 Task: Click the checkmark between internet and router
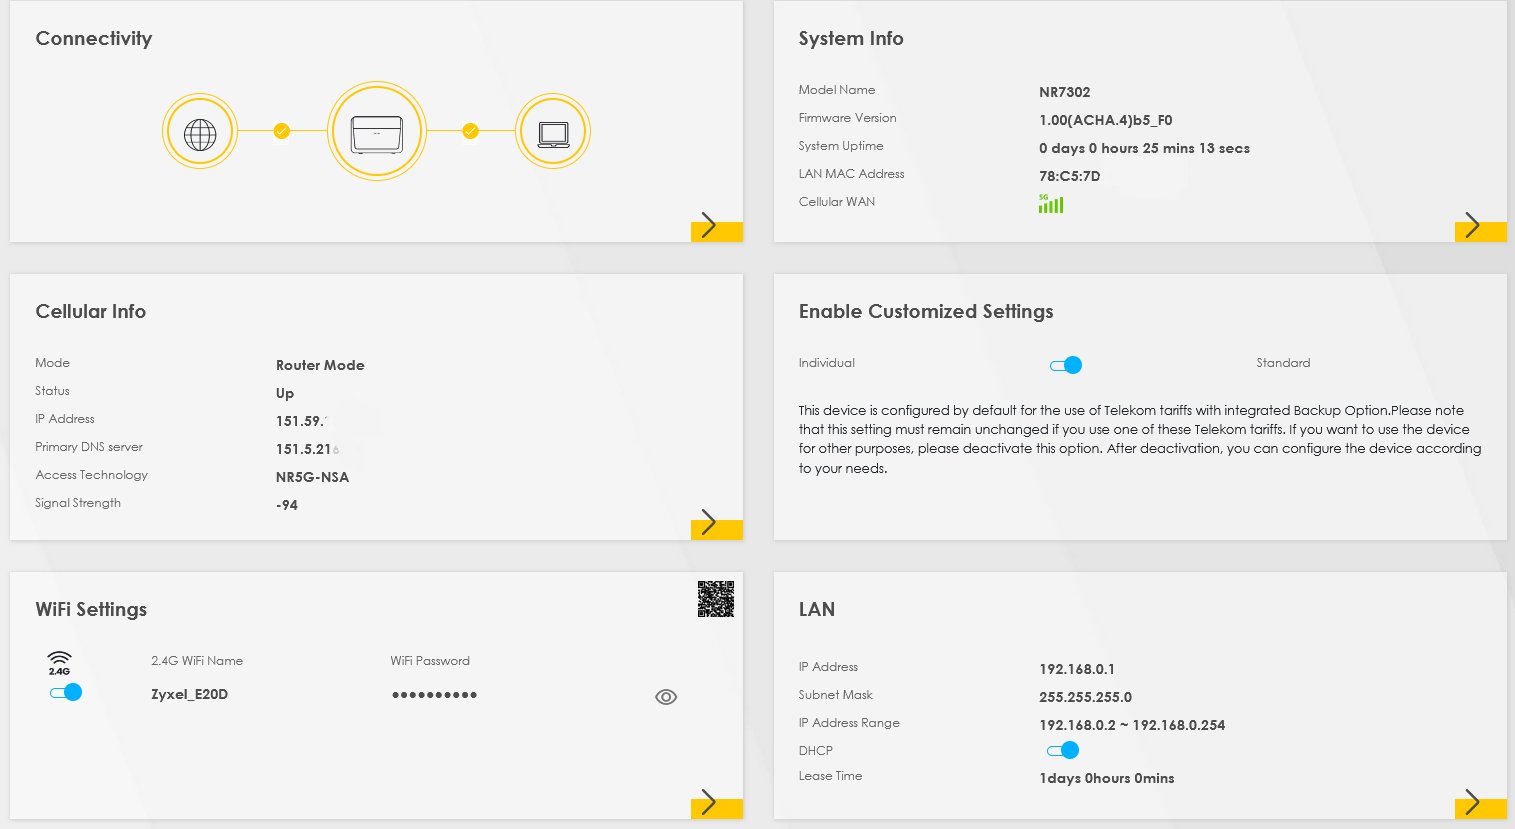(x=282, y=131)
